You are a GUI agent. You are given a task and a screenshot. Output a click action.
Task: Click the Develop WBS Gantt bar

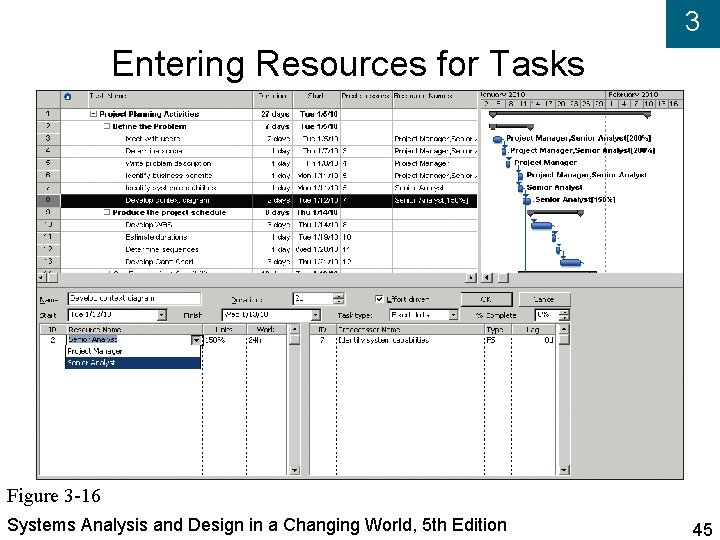point(542,225)
